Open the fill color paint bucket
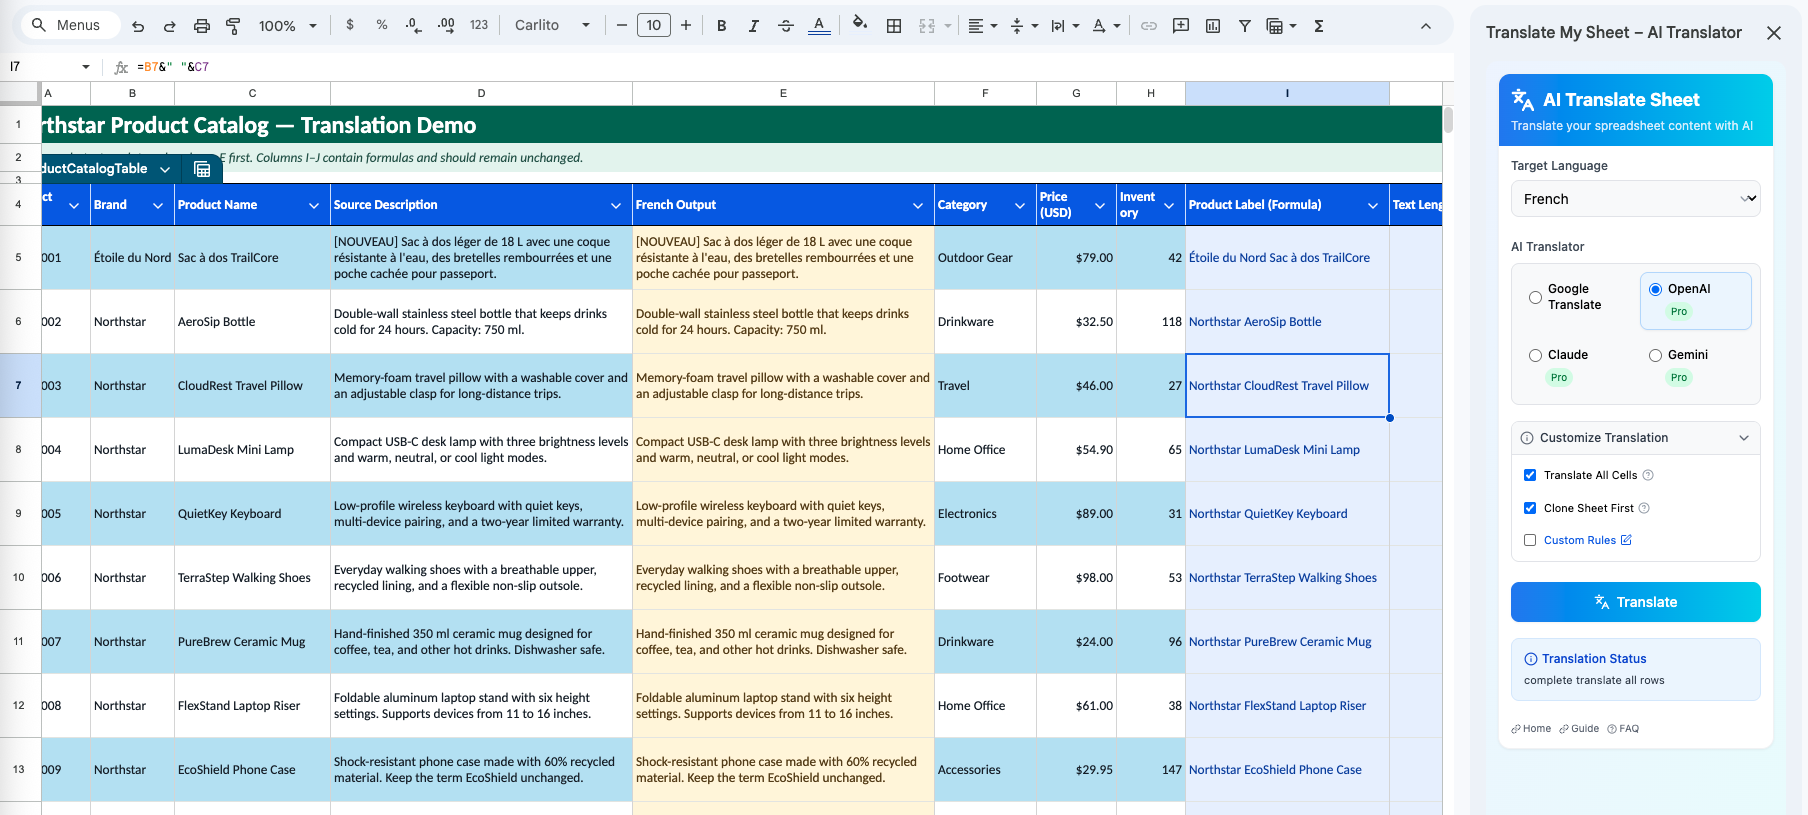The image size is (1808, 815). pyautogui.click(x=860, y=24)
